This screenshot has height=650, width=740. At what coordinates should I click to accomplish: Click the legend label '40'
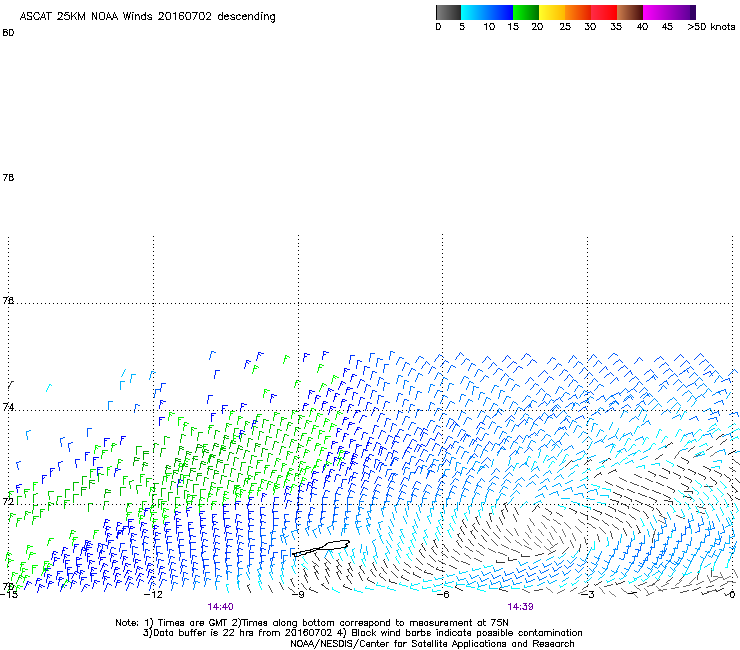click(x=642, y=27)
